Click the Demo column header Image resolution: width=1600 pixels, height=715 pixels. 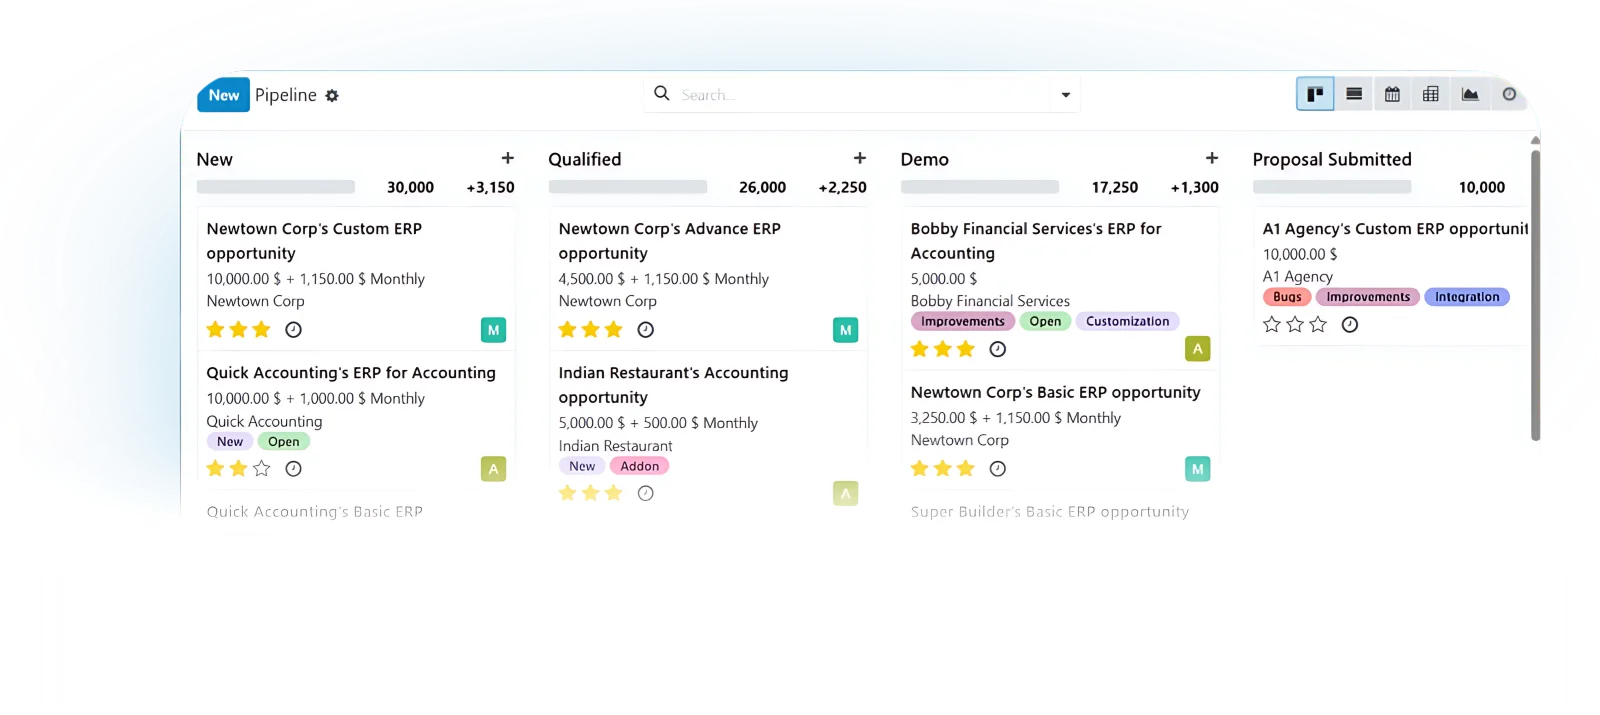(925, 159)
